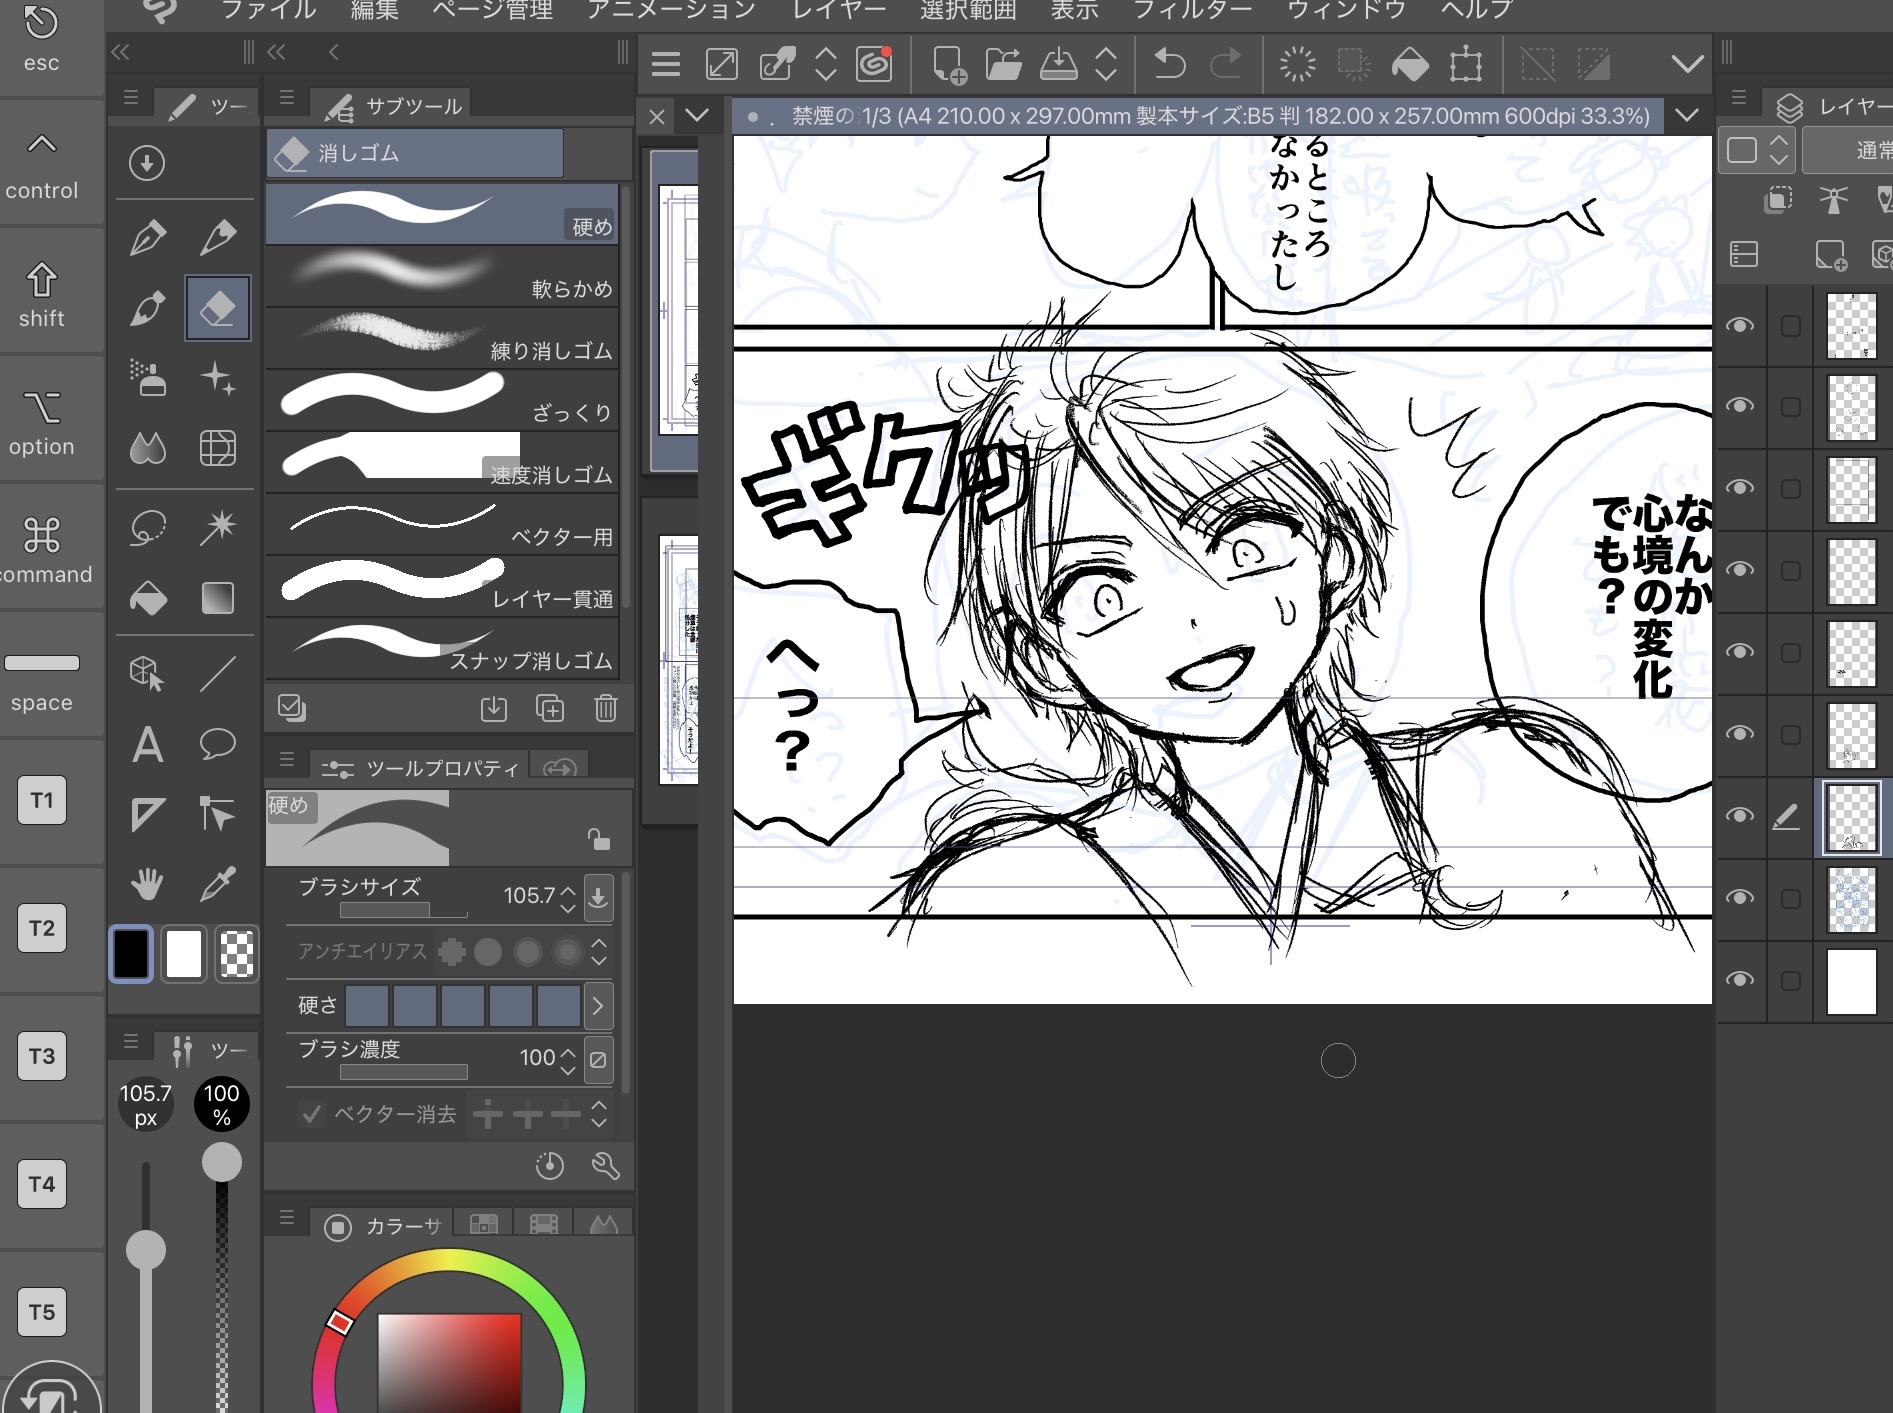Adjust ブラシ濃度 value stepper arrows

[568, 1060]
